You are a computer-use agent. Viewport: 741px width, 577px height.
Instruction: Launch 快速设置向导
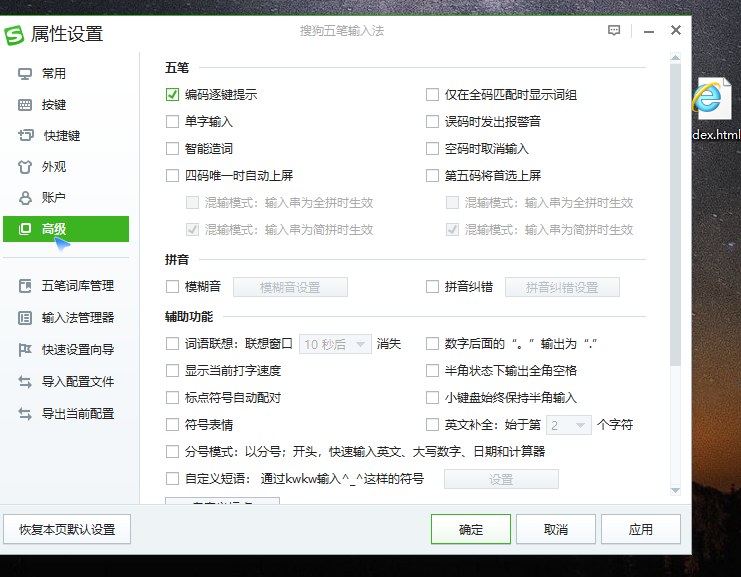[x=66, y=350]
